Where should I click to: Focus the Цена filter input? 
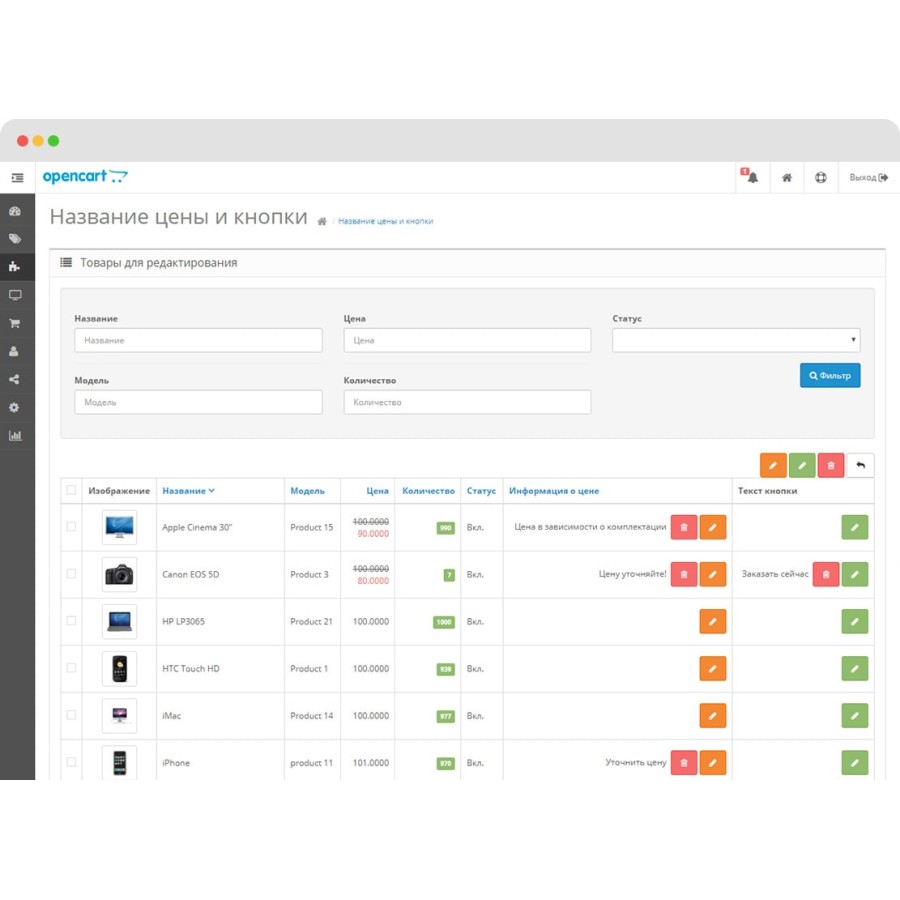[x=467, y=340]
